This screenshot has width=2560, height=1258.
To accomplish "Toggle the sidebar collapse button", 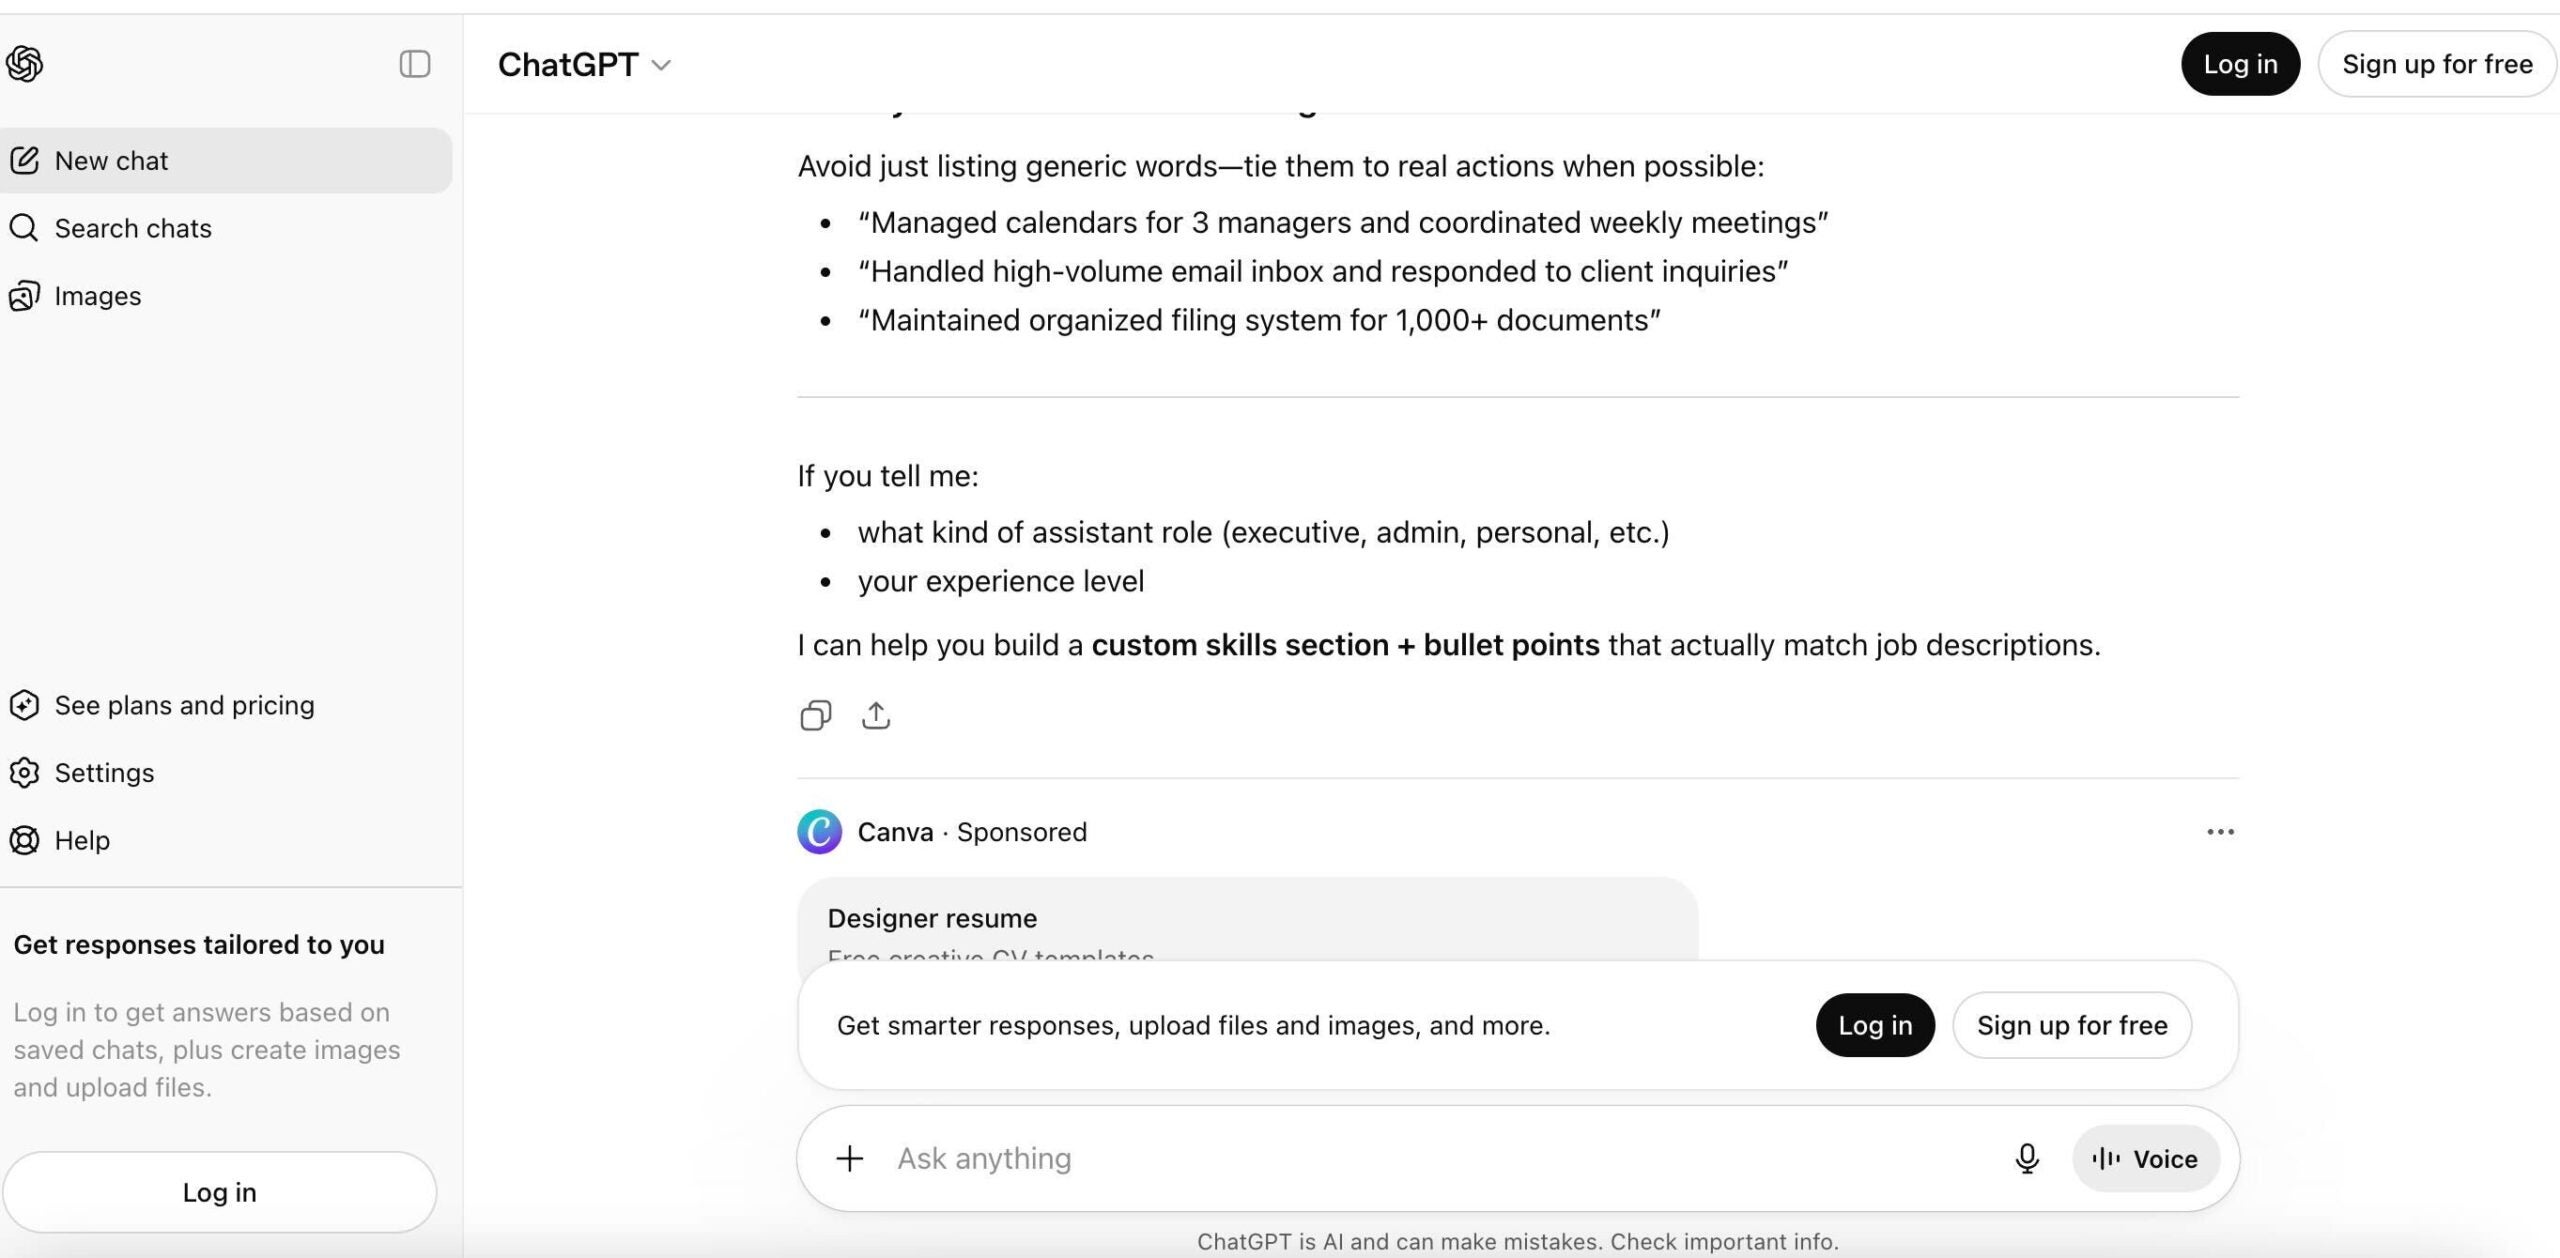I will [414, 64].
